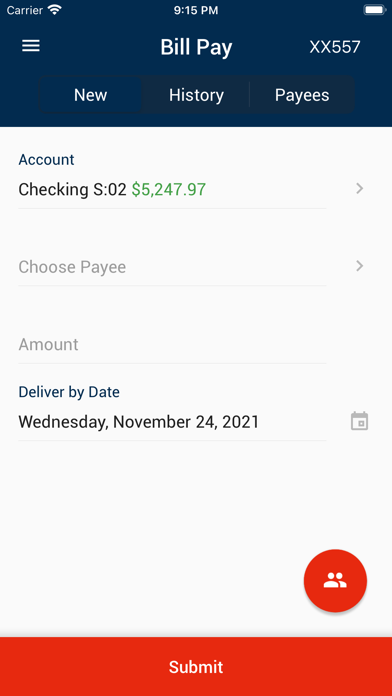Tap the battery indicator icon
The image size is (392, 696).
(x=374, y=10)
